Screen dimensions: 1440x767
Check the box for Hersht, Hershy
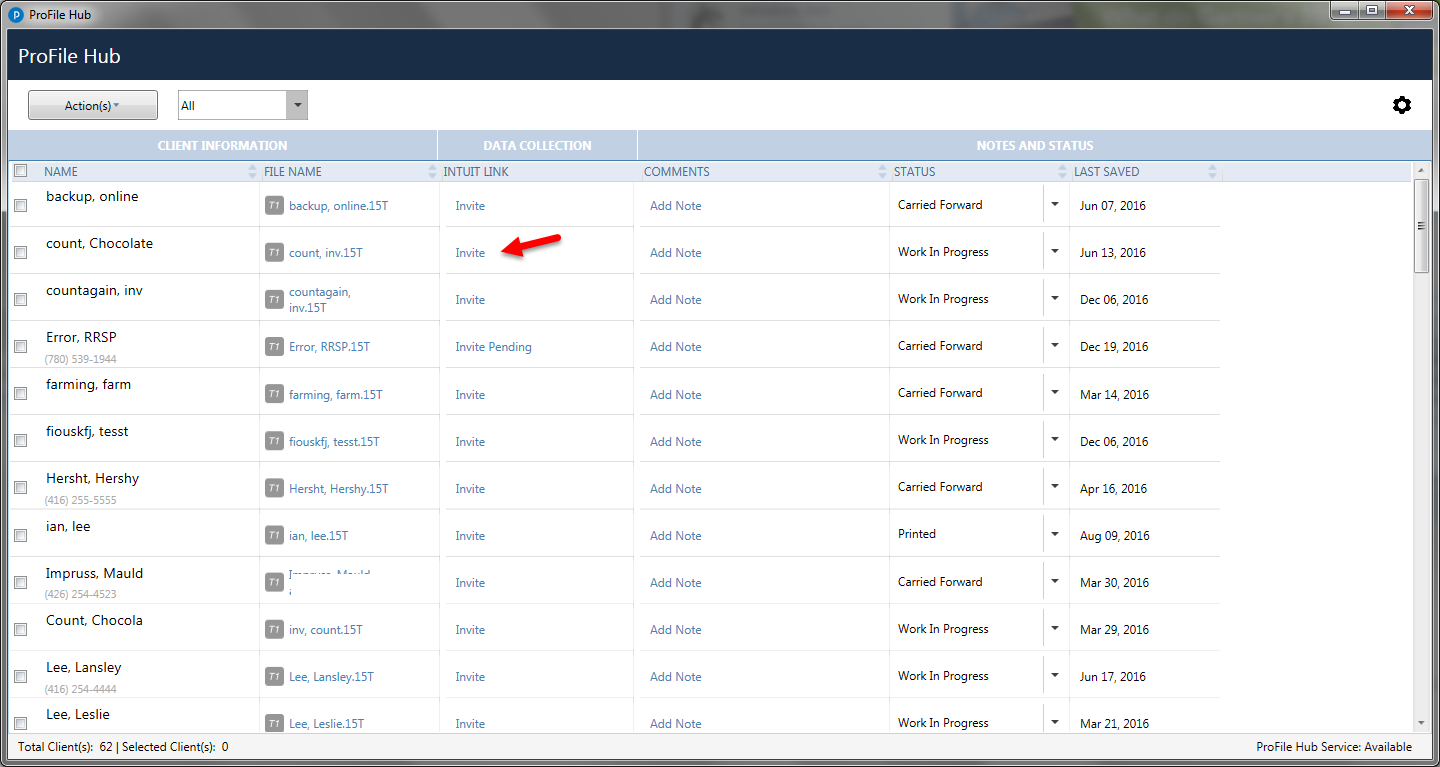(x=20, y=488)
